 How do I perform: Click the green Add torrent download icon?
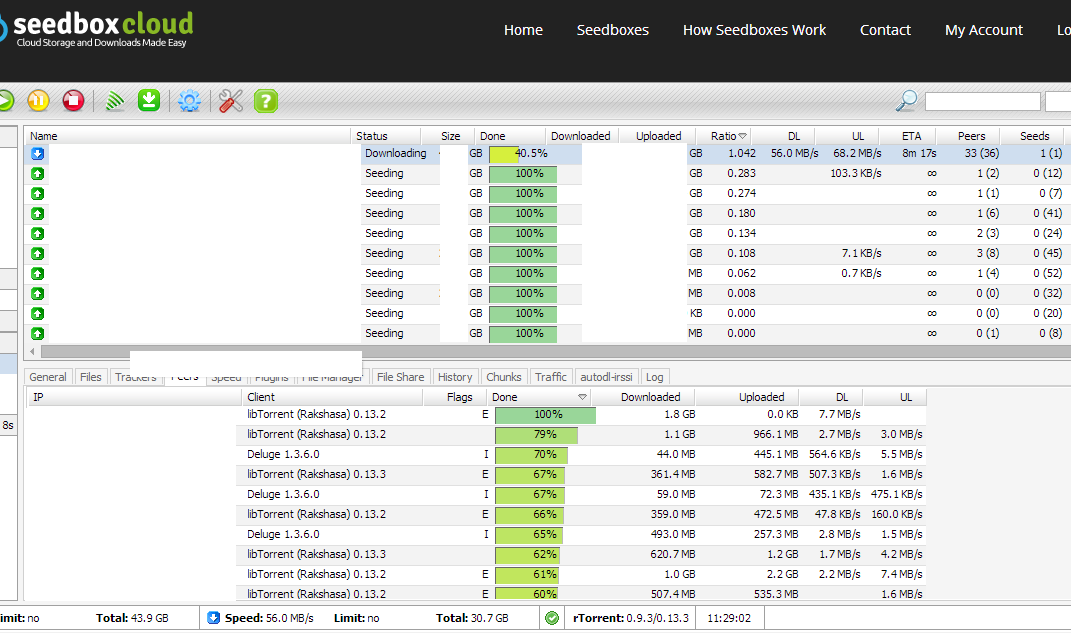149,101
